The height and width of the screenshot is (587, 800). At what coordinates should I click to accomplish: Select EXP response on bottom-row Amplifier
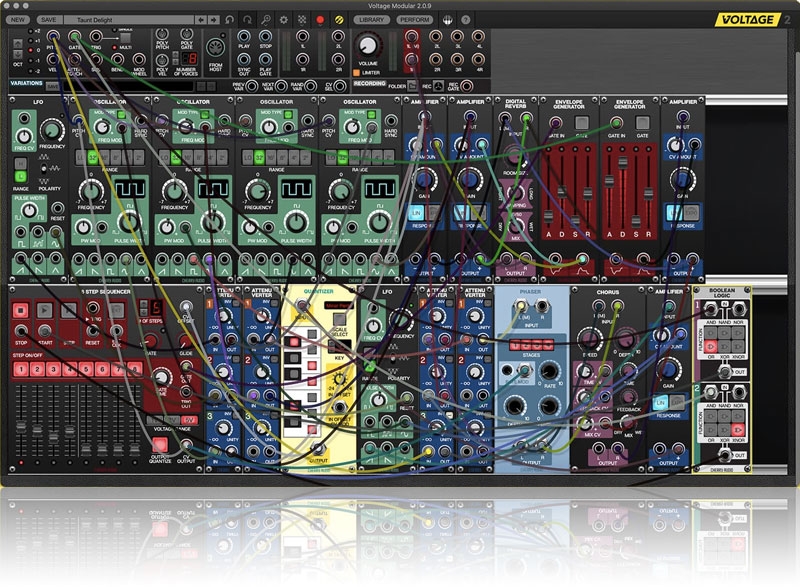677,403
